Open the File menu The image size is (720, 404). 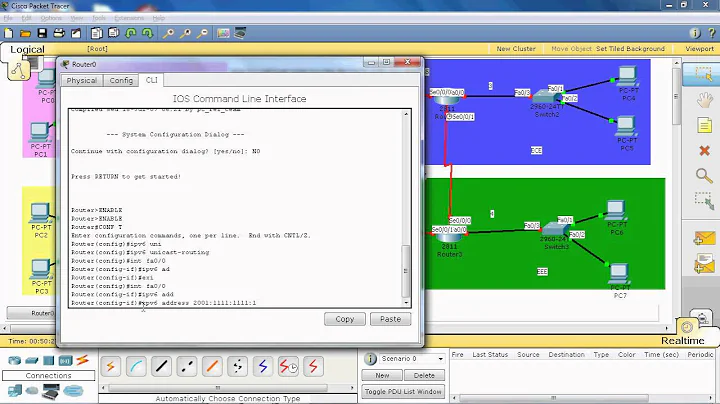8,18
